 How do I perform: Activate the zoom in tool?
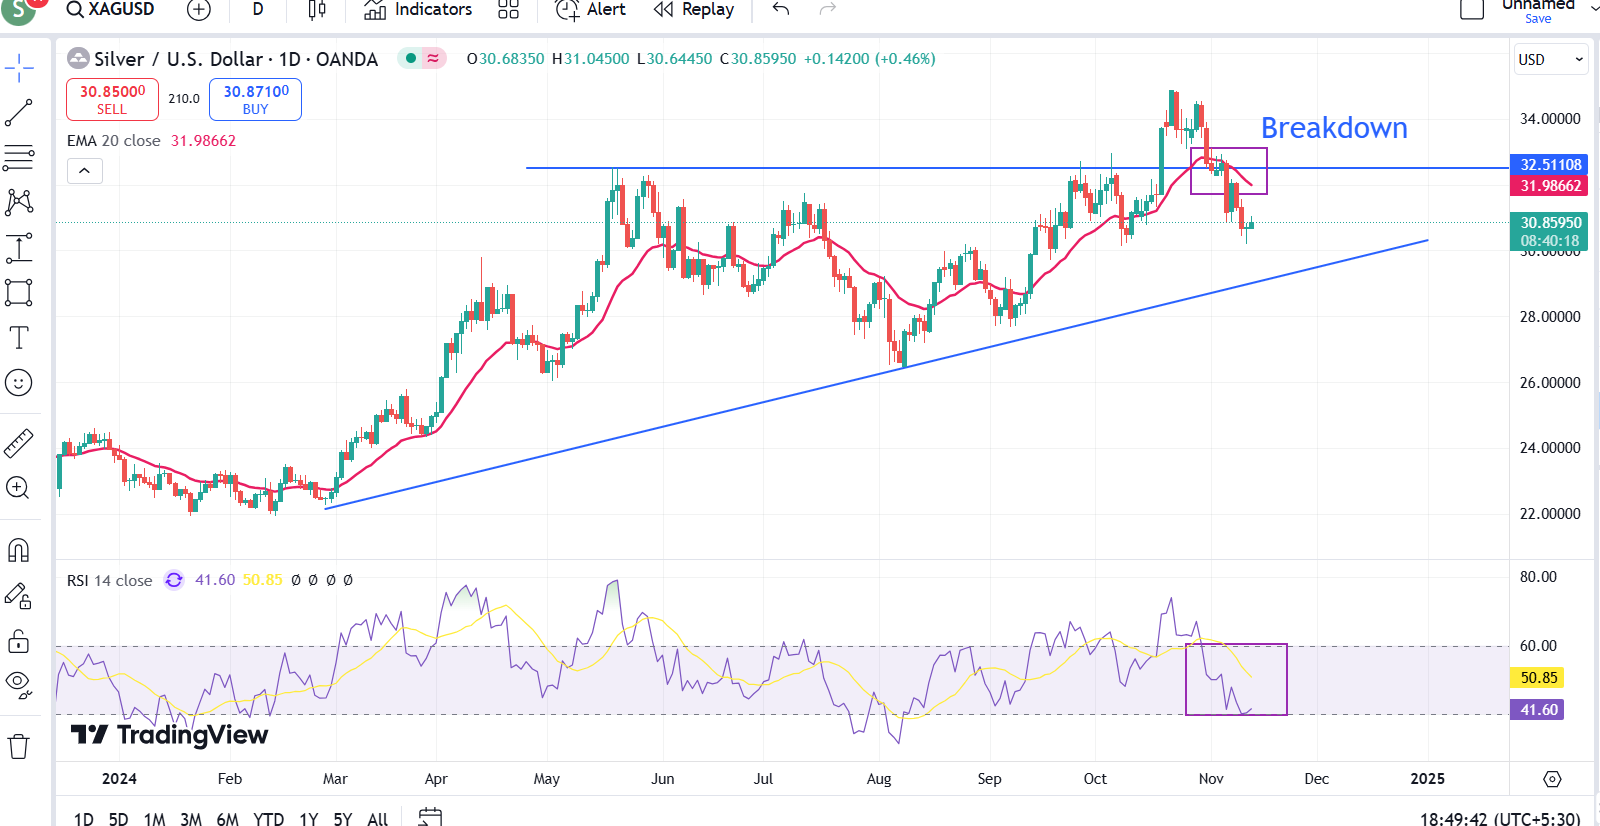click(x=19, y=488)
